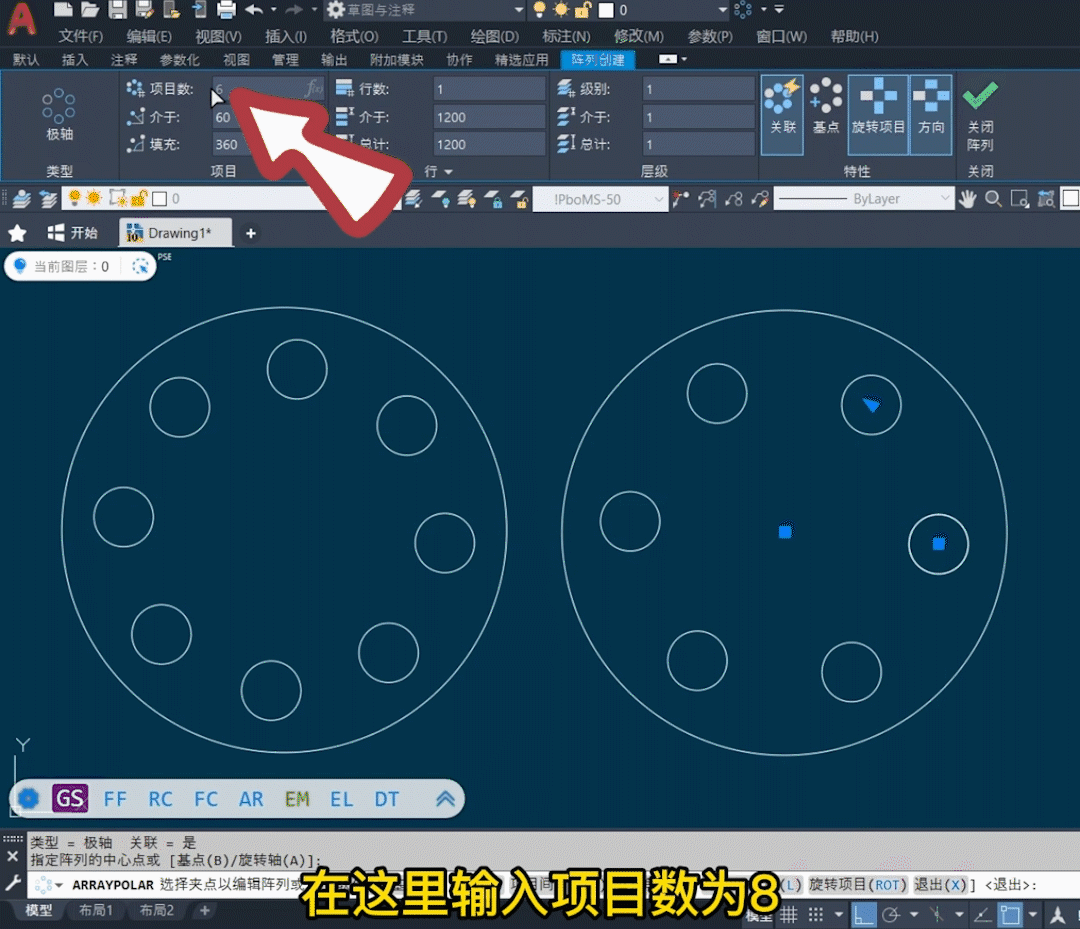Open the 开始 start tab

tap(73, 233)
